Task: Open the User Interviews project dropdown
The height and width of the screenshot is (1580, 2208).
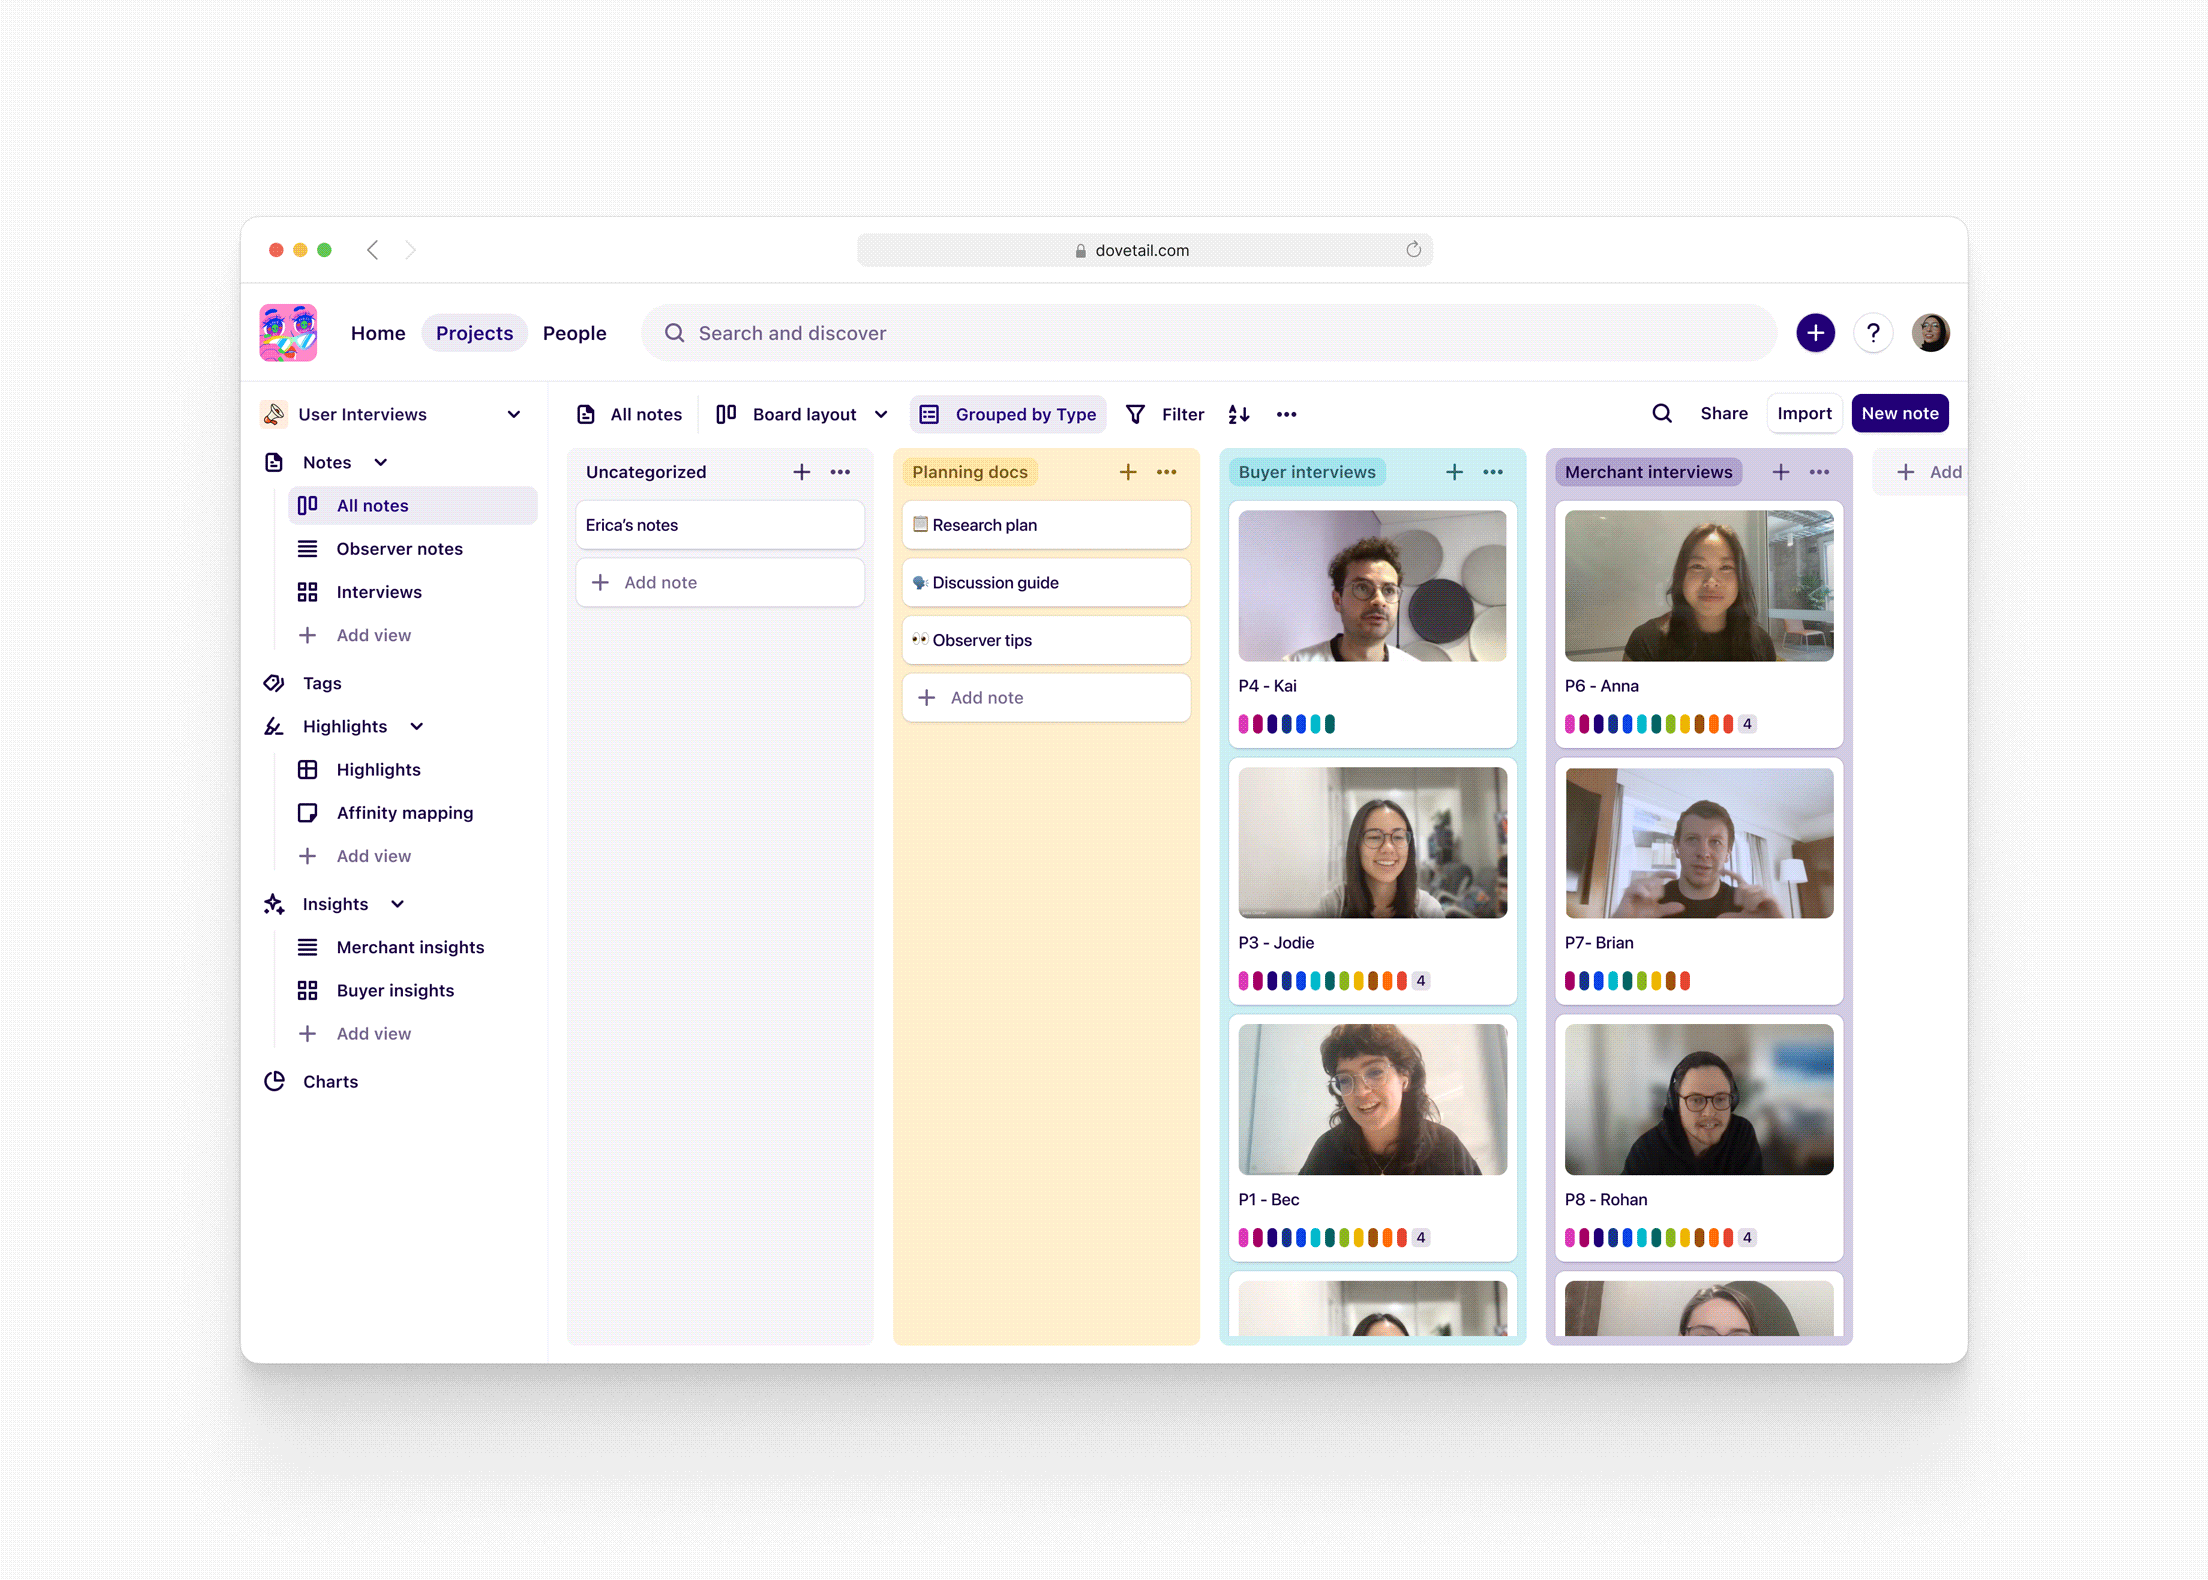Action: pos(513,414)
